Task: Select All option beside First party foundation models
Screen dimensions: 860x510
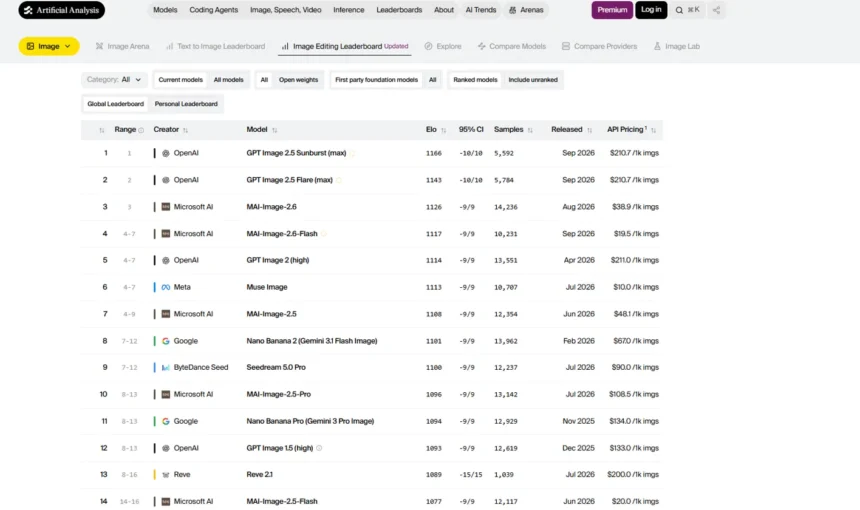Action: click(x=432, y=80)
